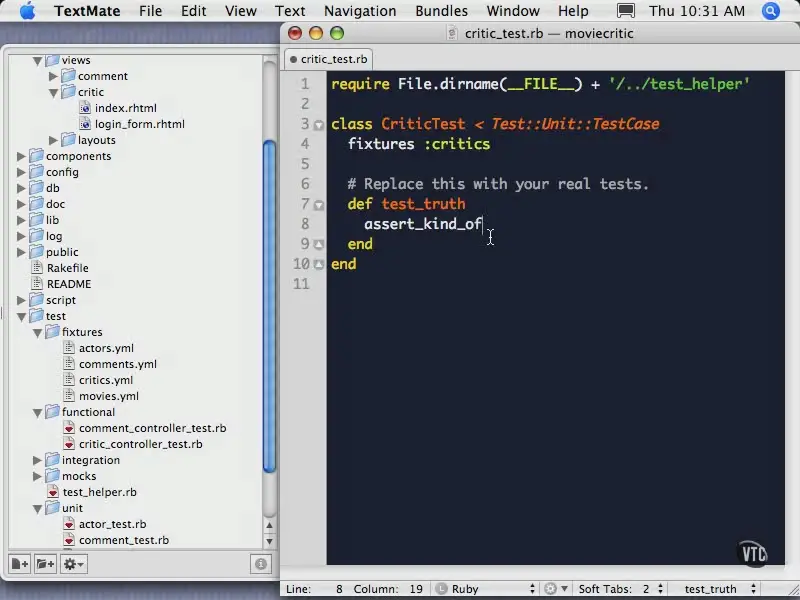Image resolution: width=800 pixels, height=600 pixels.
Task: Open the Help menu
Action: [573, 11]
